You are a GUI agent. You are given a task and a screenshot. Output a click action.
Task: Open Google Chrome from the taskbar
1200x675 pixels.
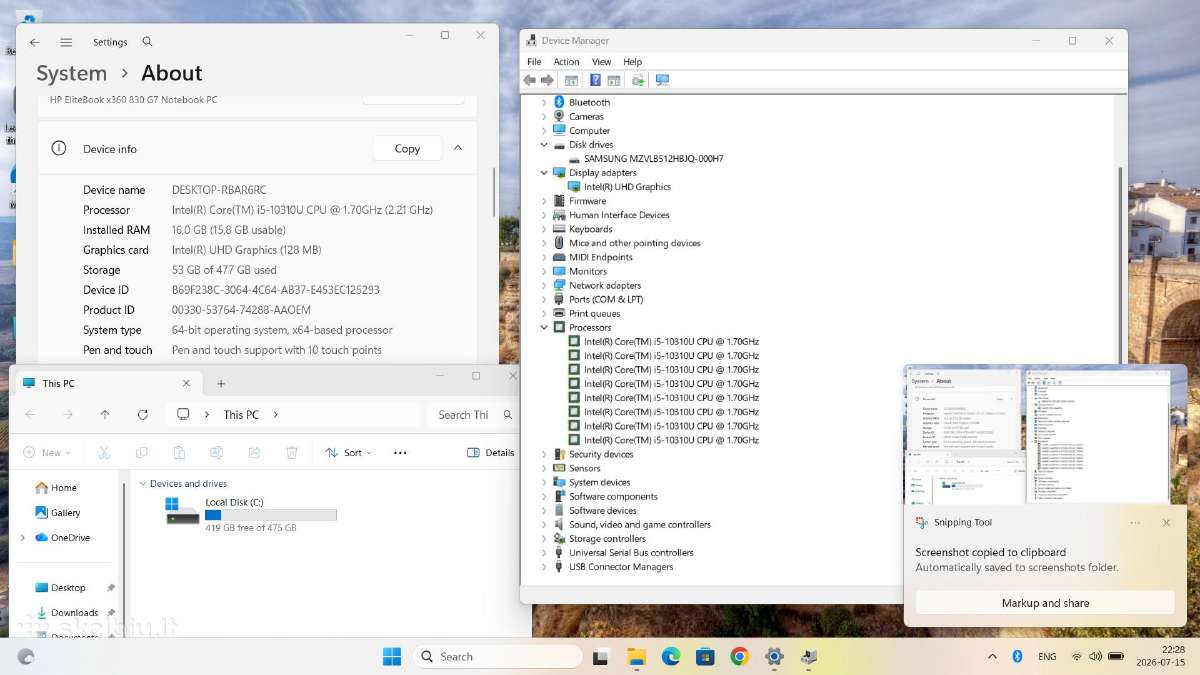click(x=739, y=656)
